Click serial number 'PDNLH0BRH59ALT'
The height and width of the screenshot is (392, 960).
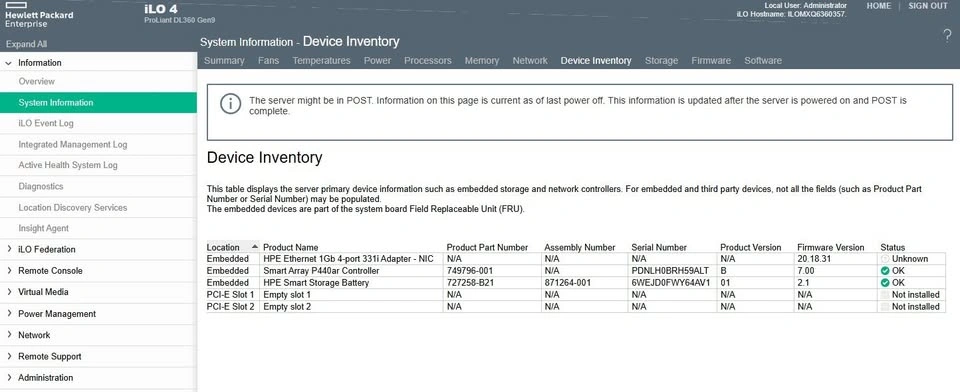[x=670, y=271]
